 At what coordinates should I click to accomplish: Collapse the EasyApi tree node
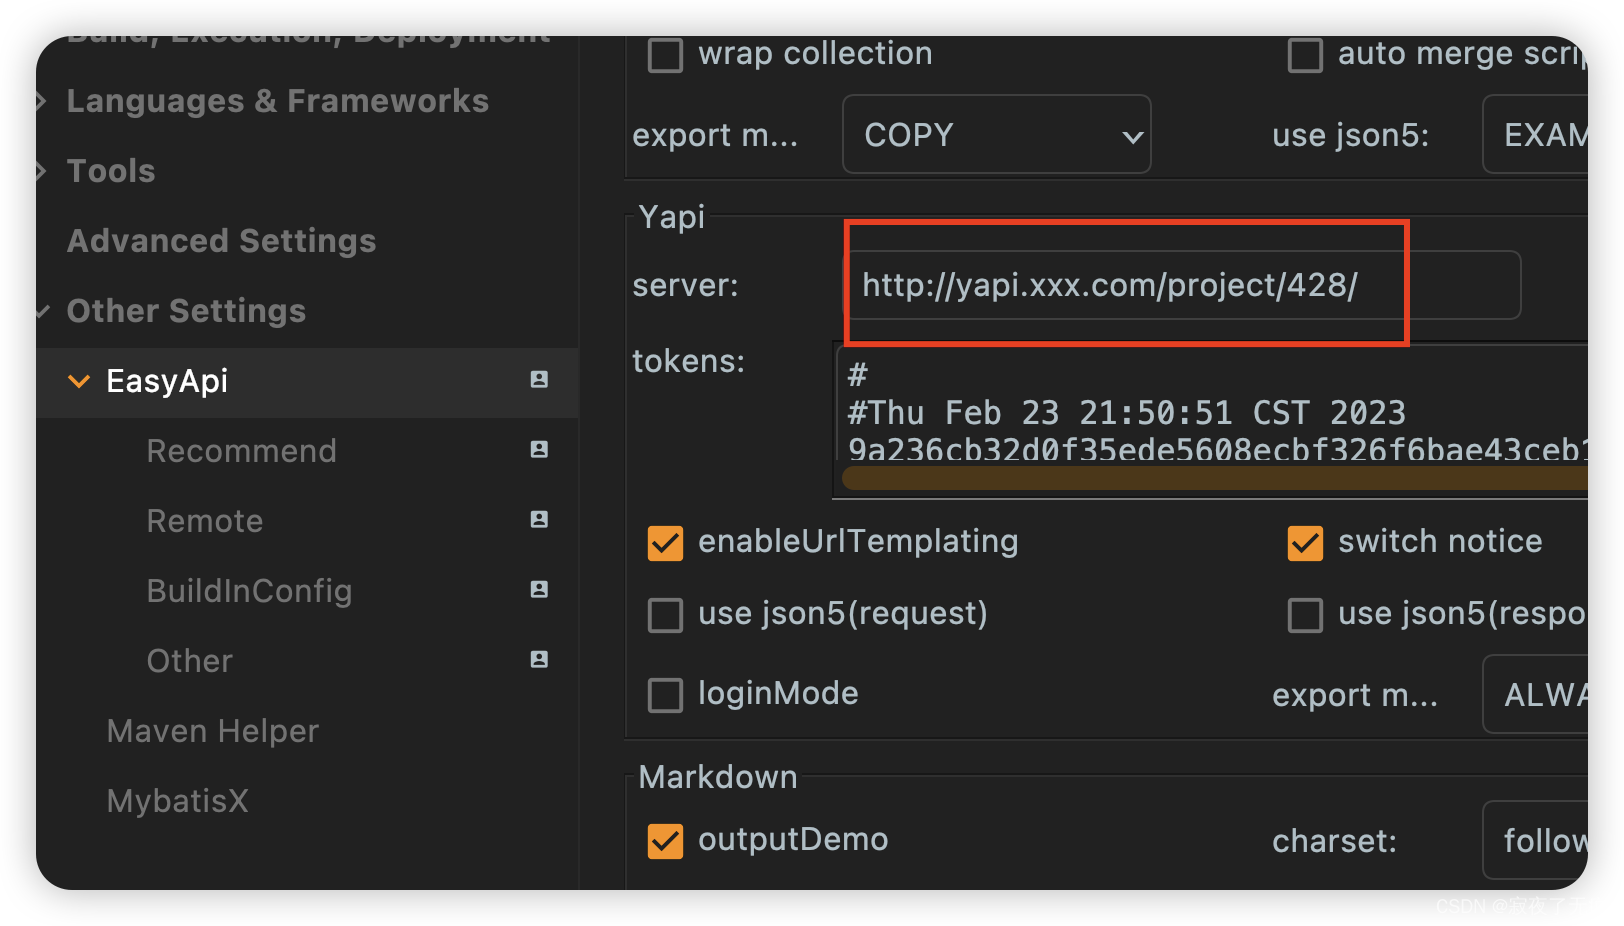79,381
